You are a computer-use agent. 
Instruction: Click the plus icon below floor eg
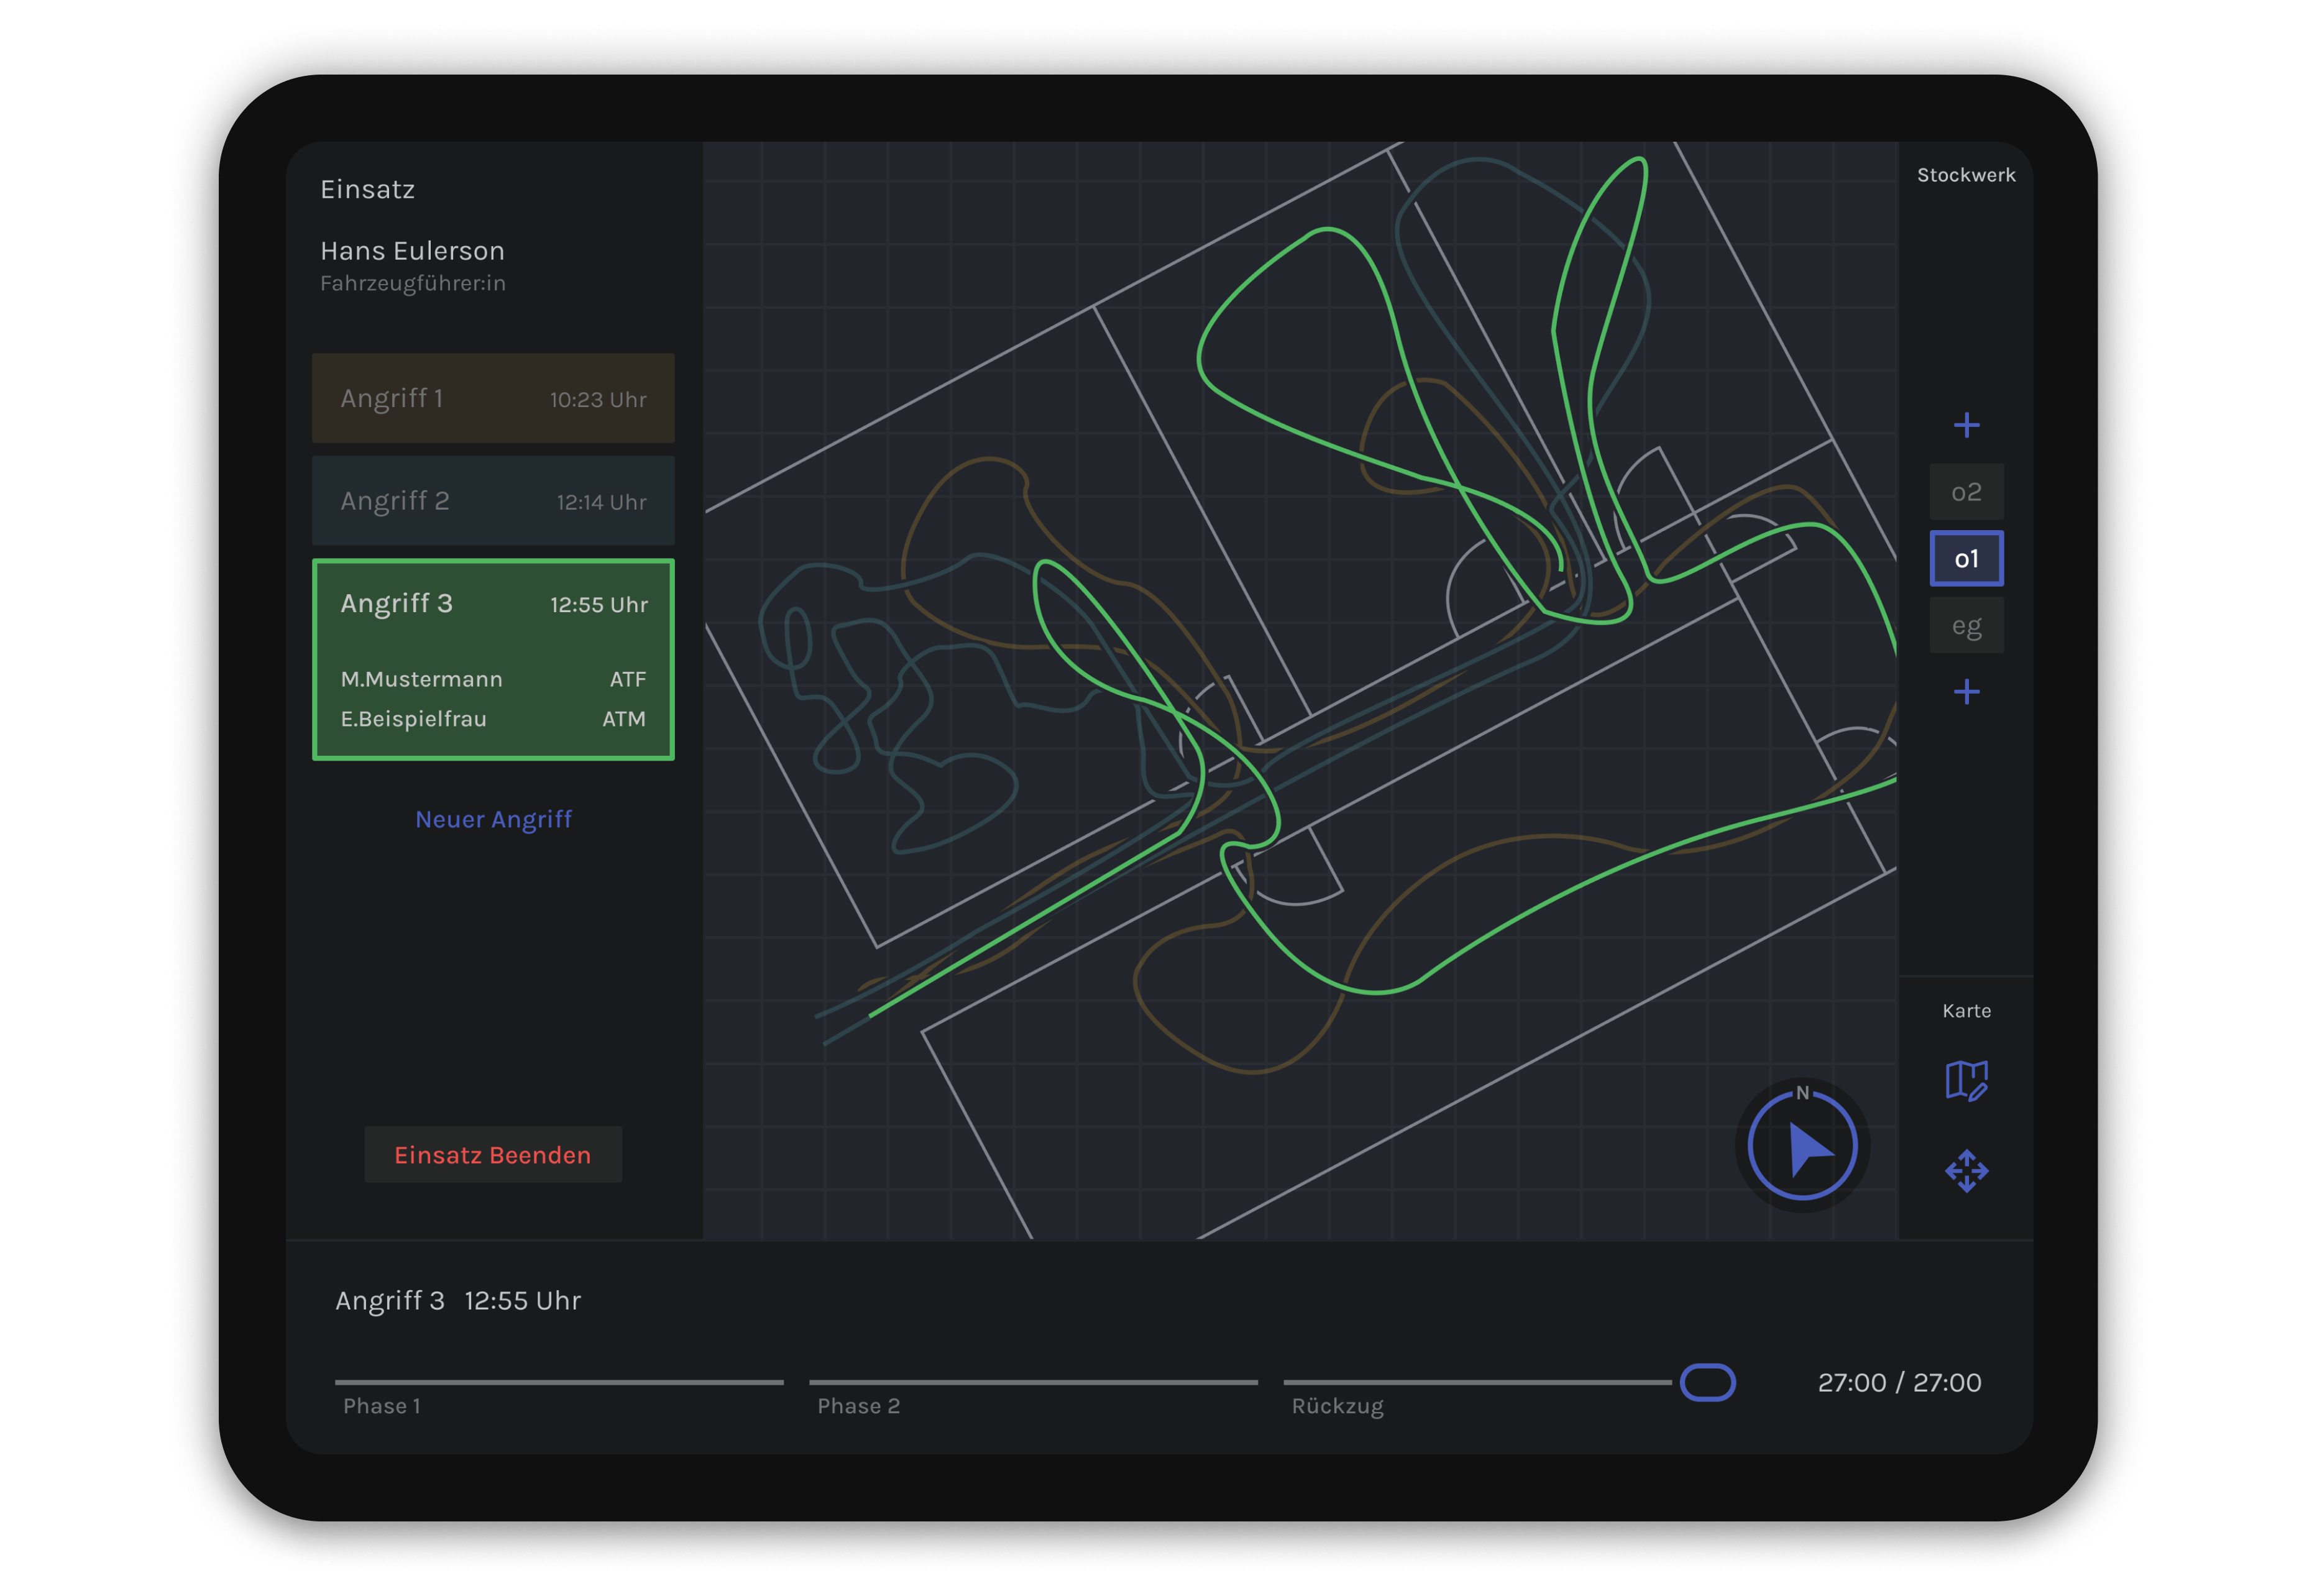pyautogui.click(x=1966, y=691)
